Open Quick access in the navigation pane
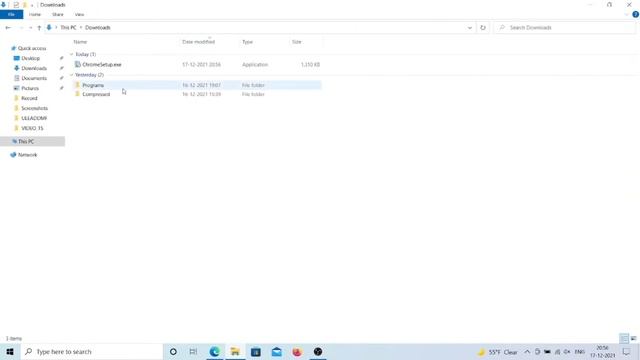This screenshot has width=640, height=360. click(x=32, y=48)
